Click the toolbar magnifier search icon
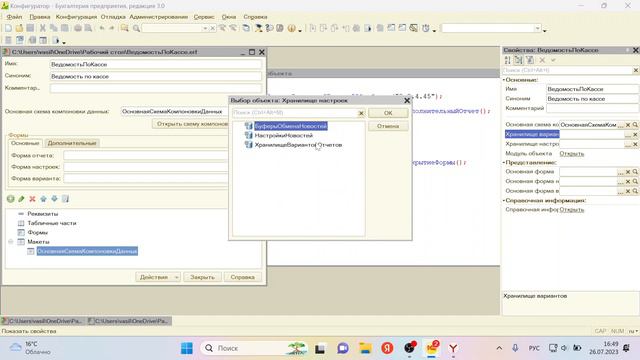640x360 pixels. [136, 28]
